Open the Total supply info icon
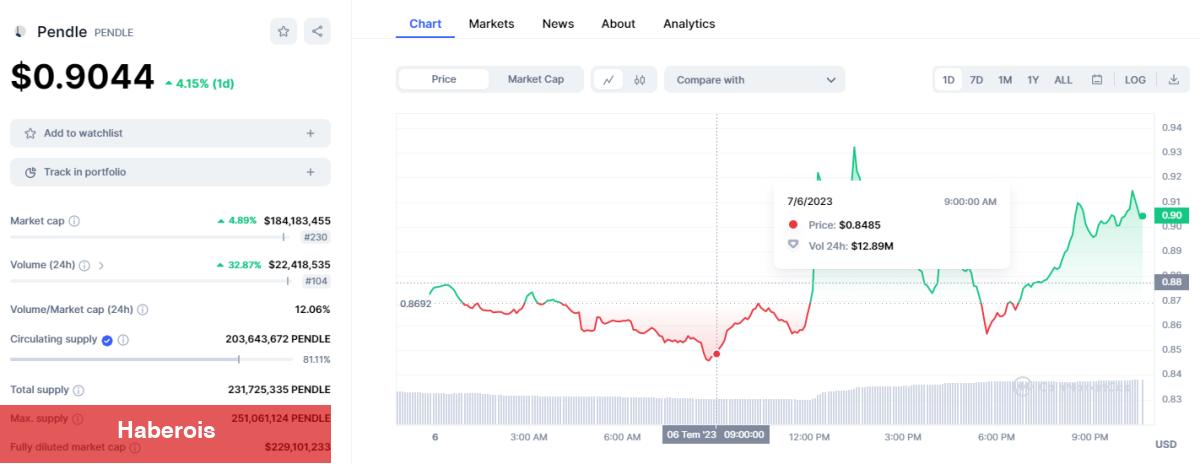Viewport: 1200px width, 464px height. click(78, 390)
